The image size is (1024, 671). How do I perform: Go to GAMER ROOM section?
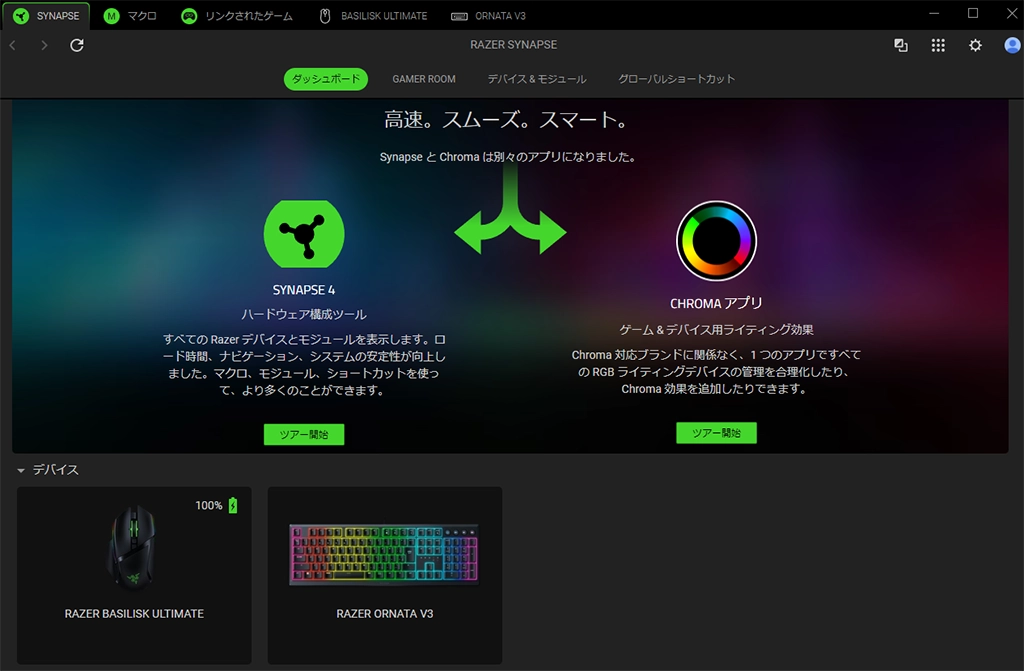pos(423,79)
